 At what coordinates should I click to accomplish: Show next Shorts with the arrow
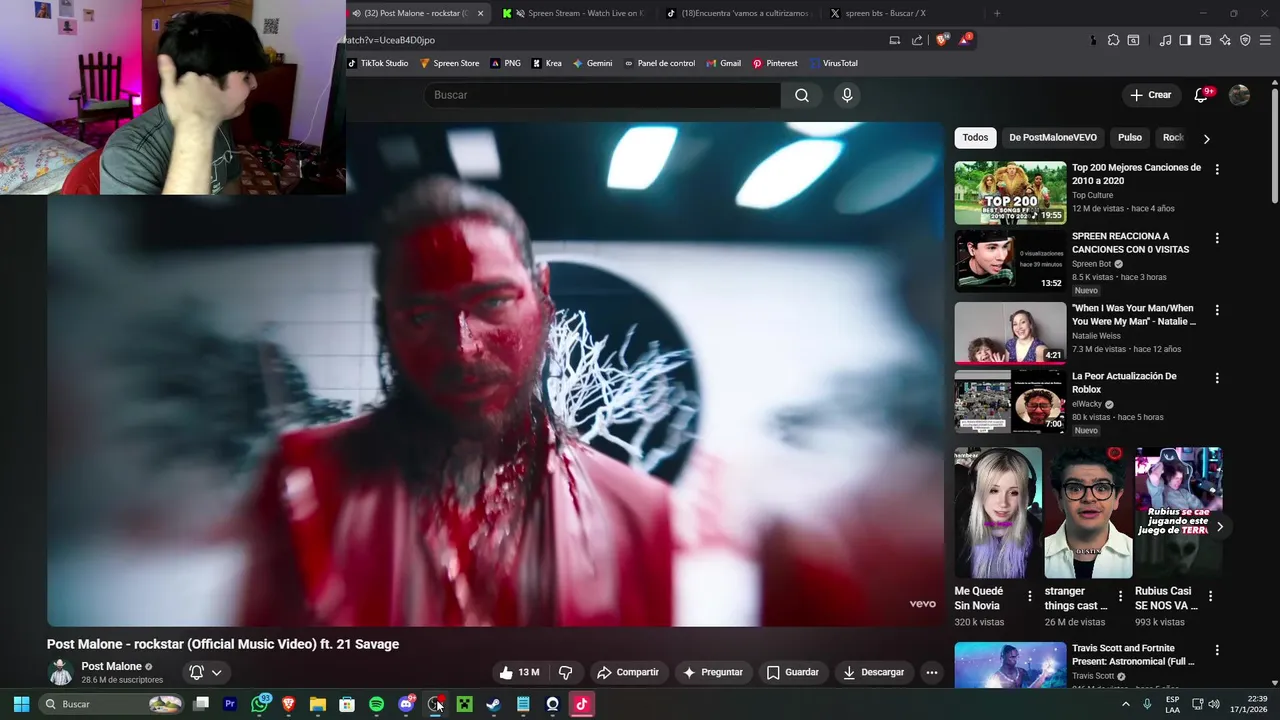point(1219,526)
